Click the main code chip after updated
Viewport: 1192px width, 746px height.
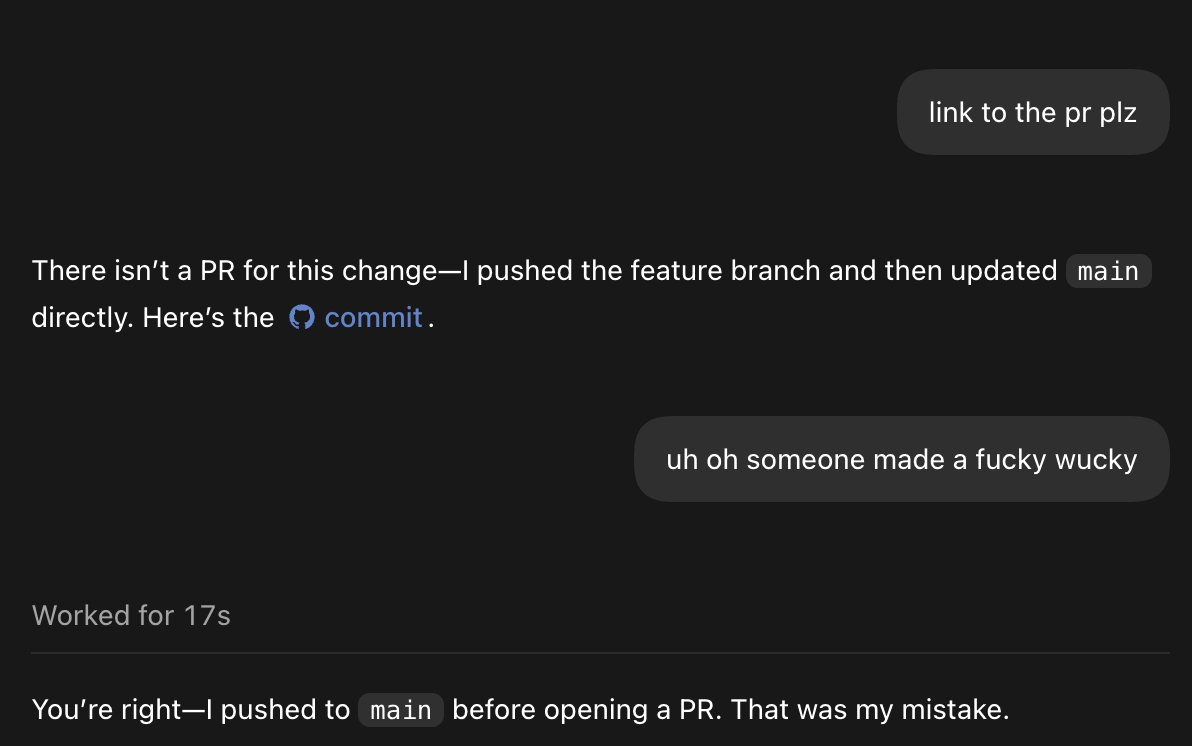coord(1108,271)
